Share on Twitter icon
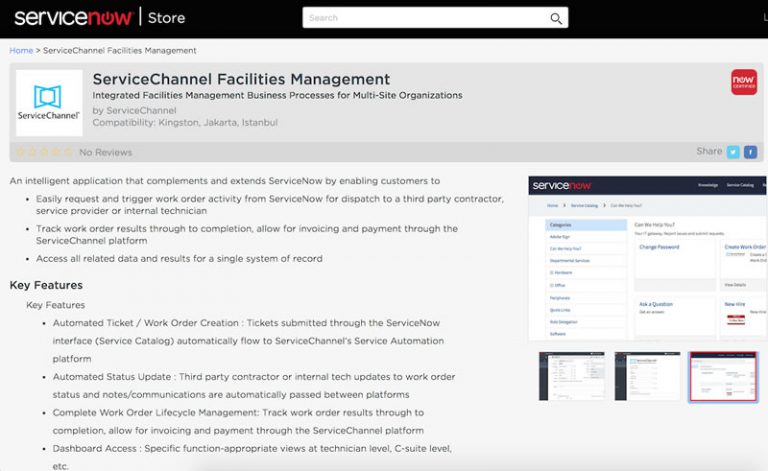Image resolution: width=768 pixels, height=471 pixels. (x=733, y=152)
